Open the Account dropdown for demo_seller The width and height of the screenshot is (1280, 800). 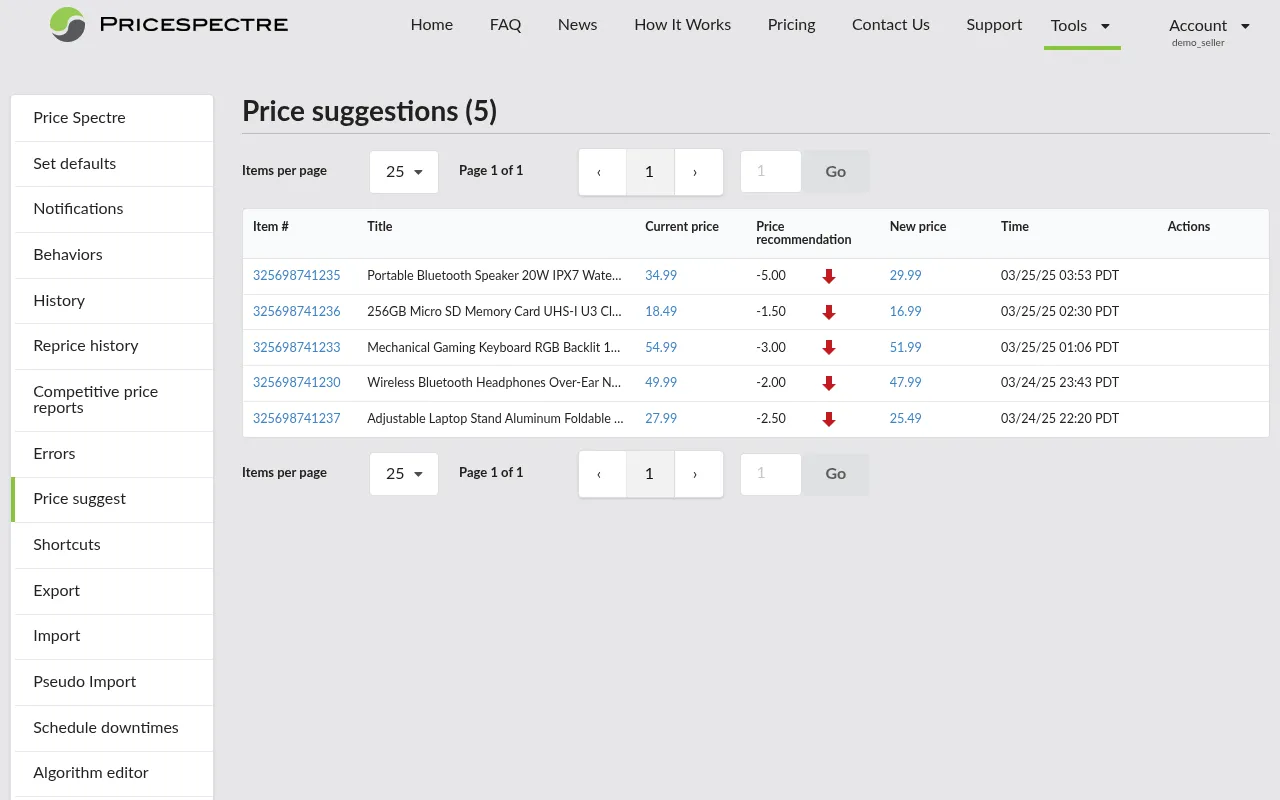click(x=1209, y=25)
